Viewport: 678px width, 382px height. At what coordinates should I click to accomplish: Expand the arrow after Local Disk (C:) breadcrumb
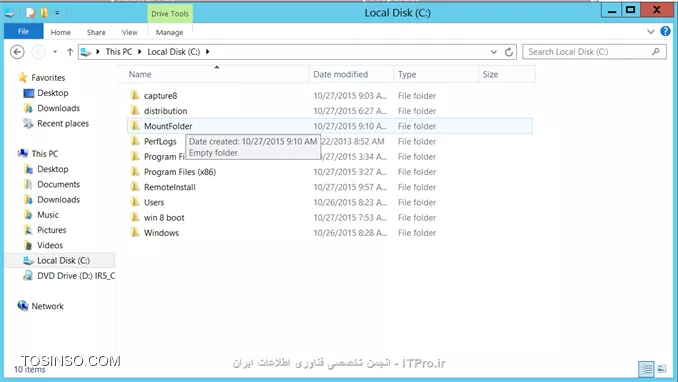click(208, 51)
